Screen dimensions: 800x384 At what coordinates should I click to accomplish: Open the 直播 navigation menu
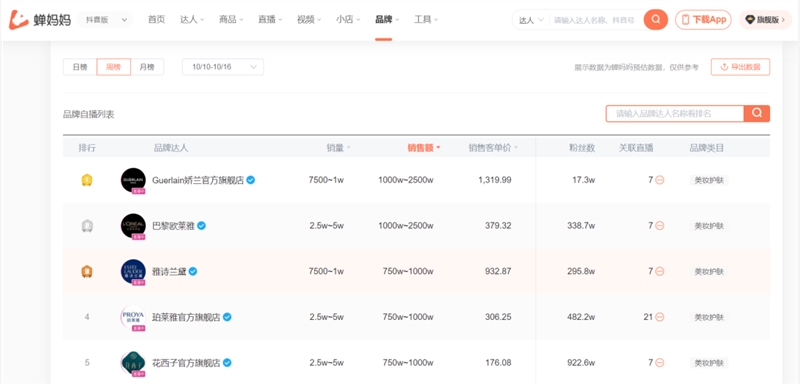tap(270, 20)
